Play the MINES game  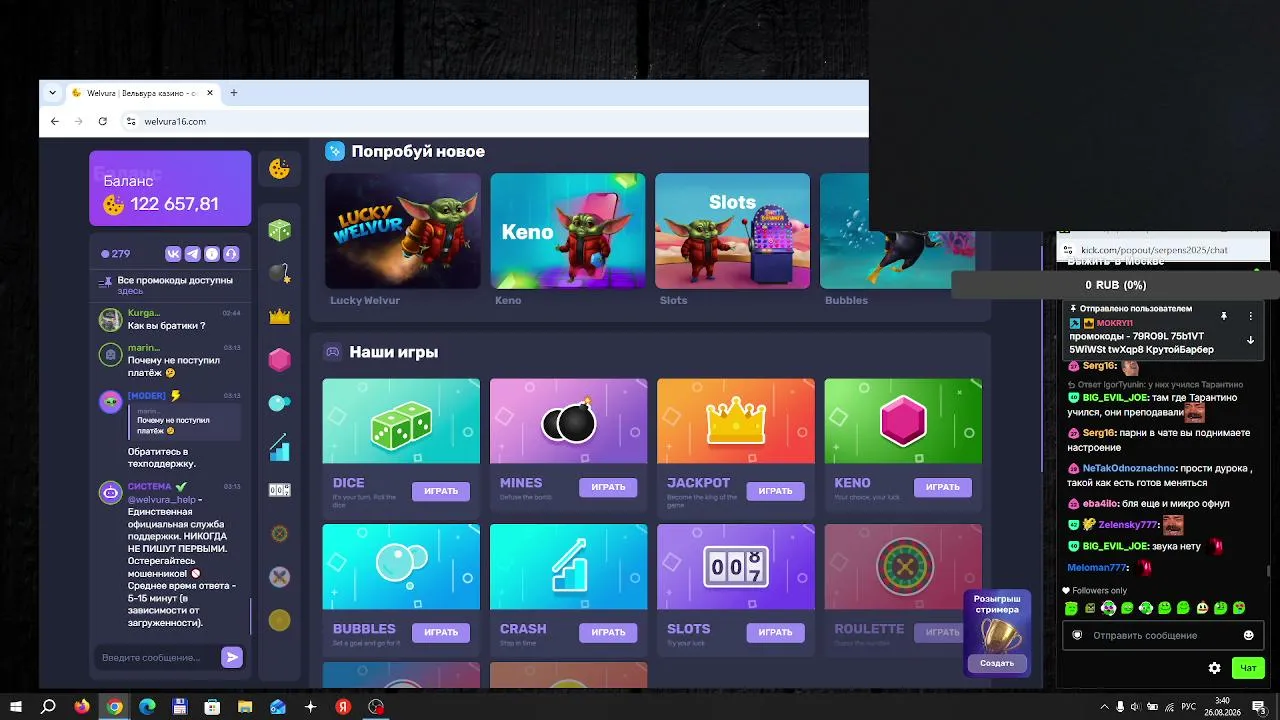tap(608, 487)
